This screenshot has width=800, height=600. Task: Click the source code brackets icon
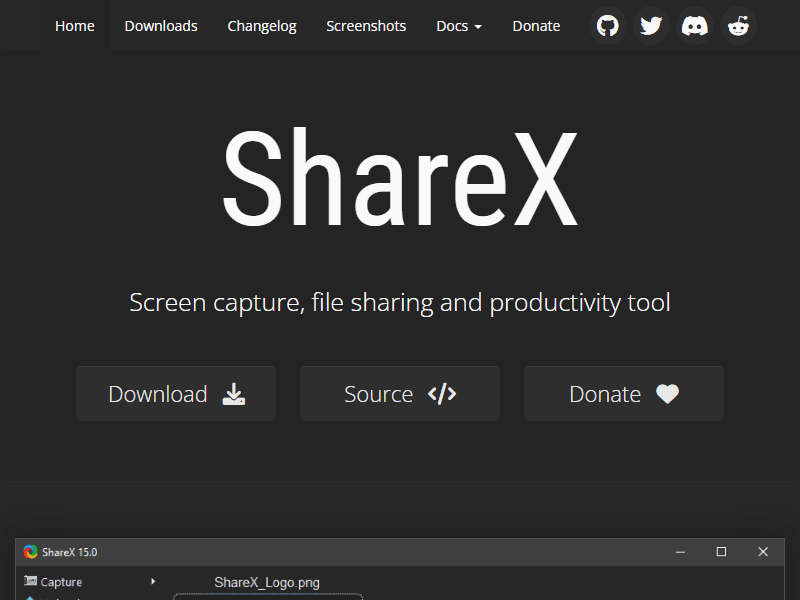point(442,394)
